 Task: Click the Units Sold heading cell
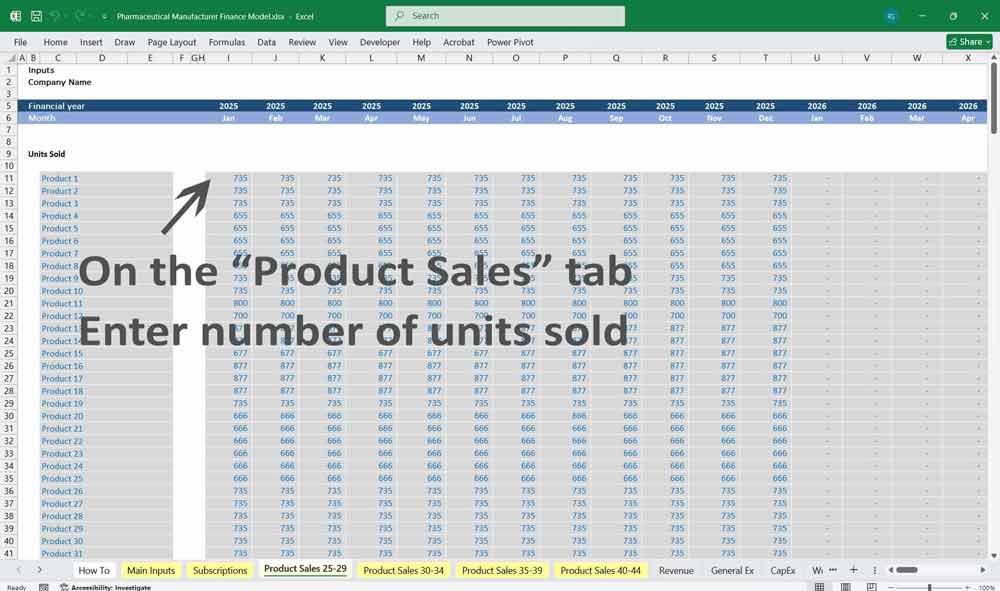pyautogui.click(x=47, y=154)
